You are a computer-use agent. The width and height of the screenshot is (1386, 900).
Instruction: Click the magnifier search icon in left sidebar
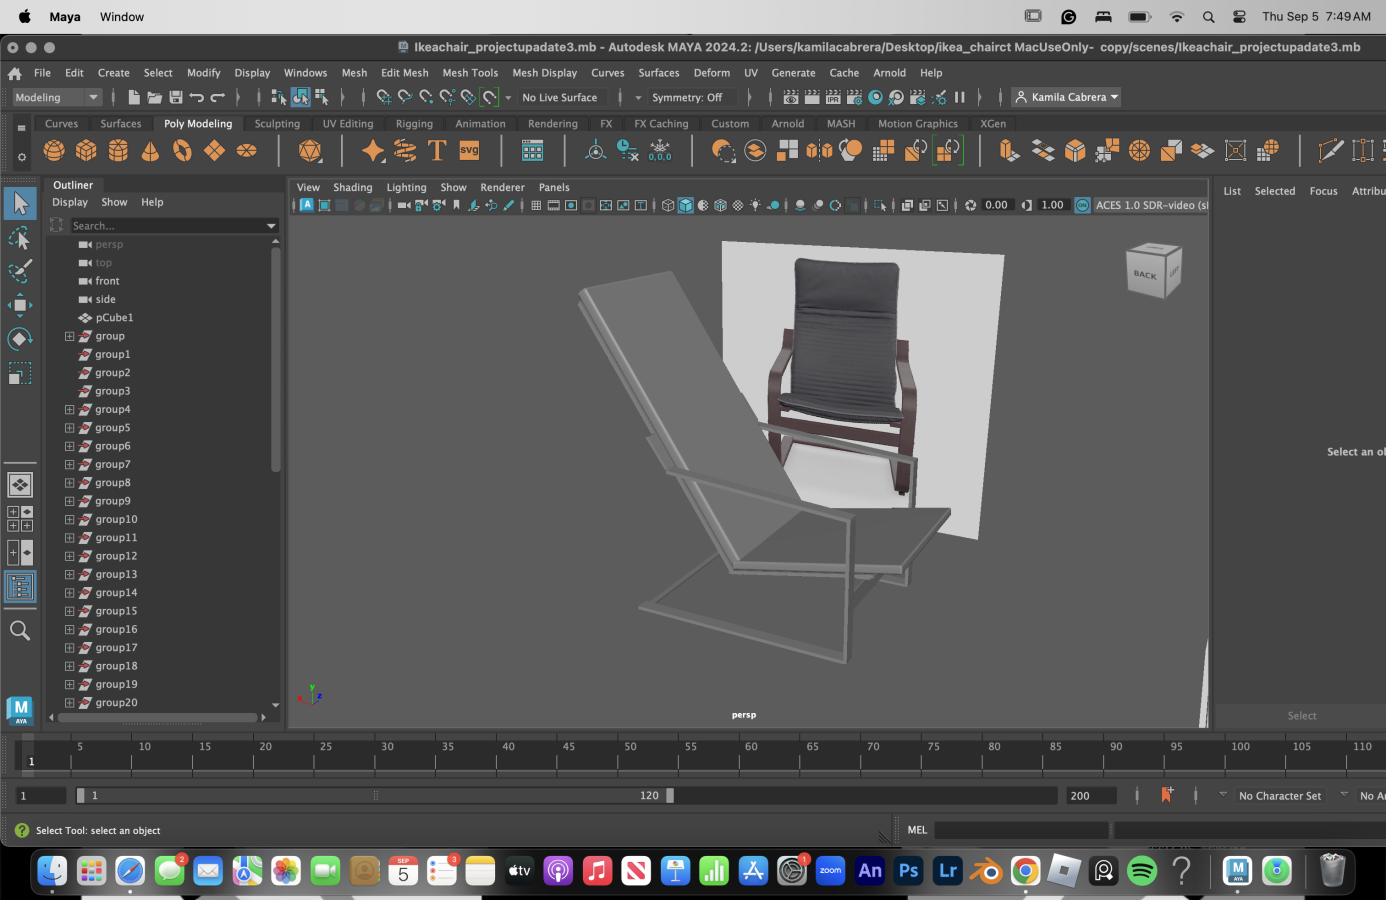tap(20, 630)
